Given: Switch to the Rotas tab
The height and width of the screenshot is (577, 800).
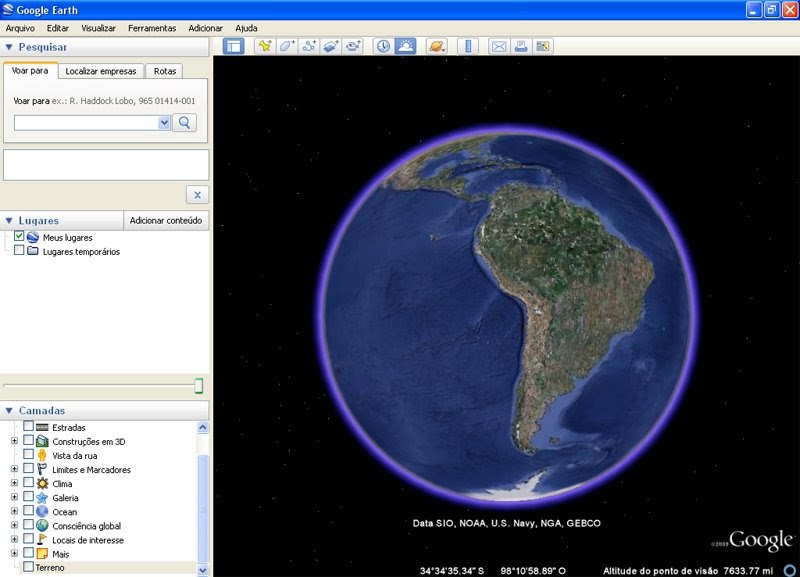Looking at the screenshot, I should pos(165,71).
